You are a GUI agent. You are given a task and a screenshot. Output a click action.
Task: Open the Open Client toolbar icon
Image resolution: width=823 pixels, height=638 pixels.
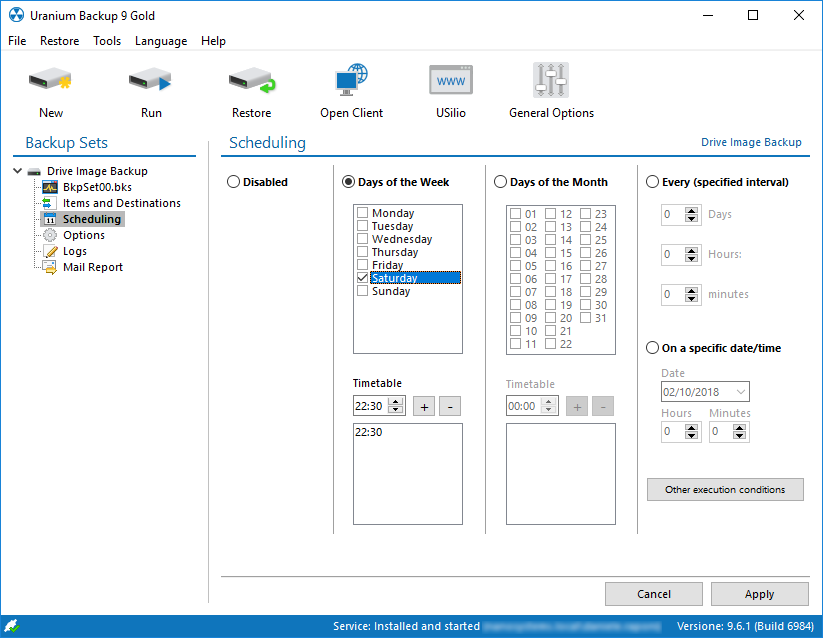(x=351, y=81)
